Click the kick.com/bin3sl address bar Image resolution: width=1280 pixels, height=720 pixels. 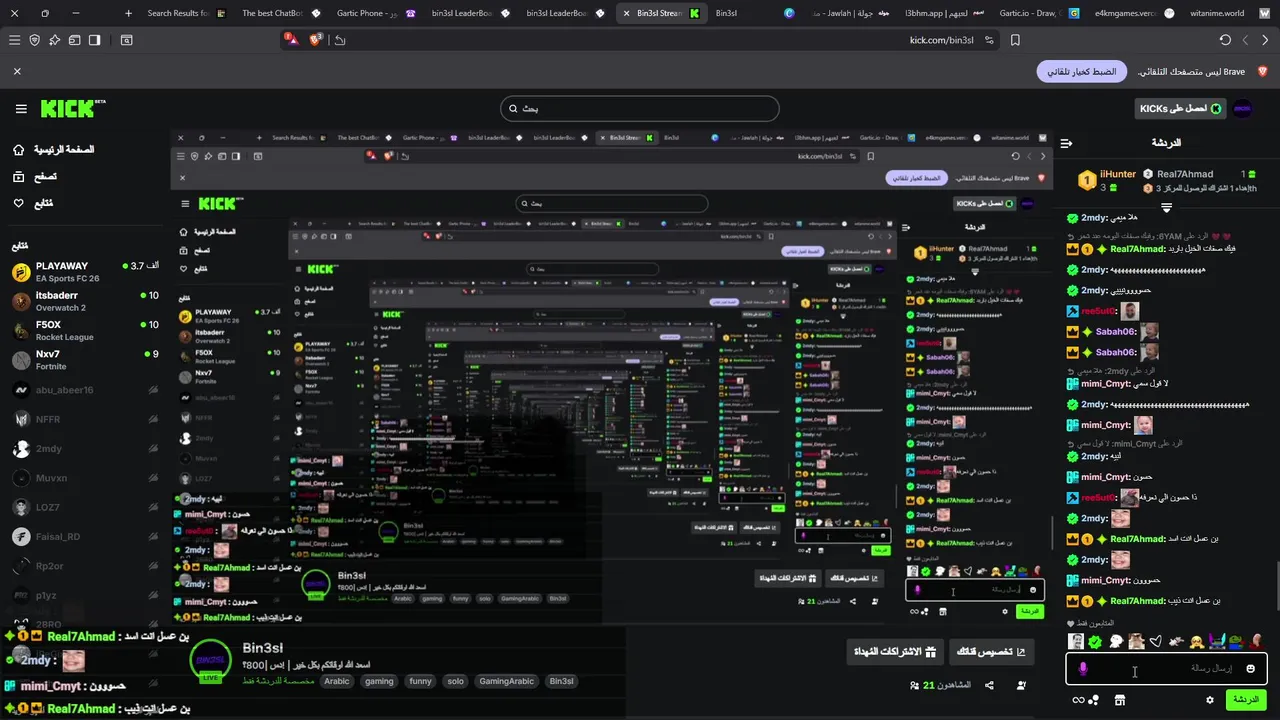tap(941, 40)
